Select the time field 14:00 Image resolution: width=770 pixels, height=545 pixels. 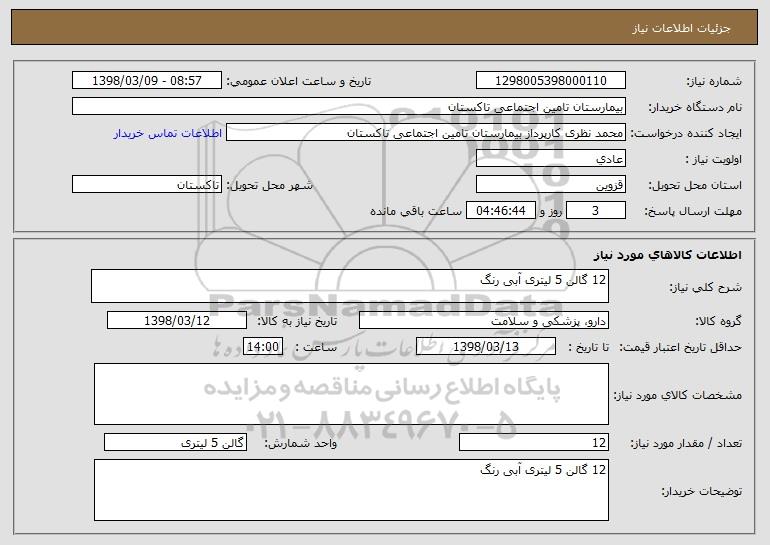pyautogui.click(x=263, y=347)
